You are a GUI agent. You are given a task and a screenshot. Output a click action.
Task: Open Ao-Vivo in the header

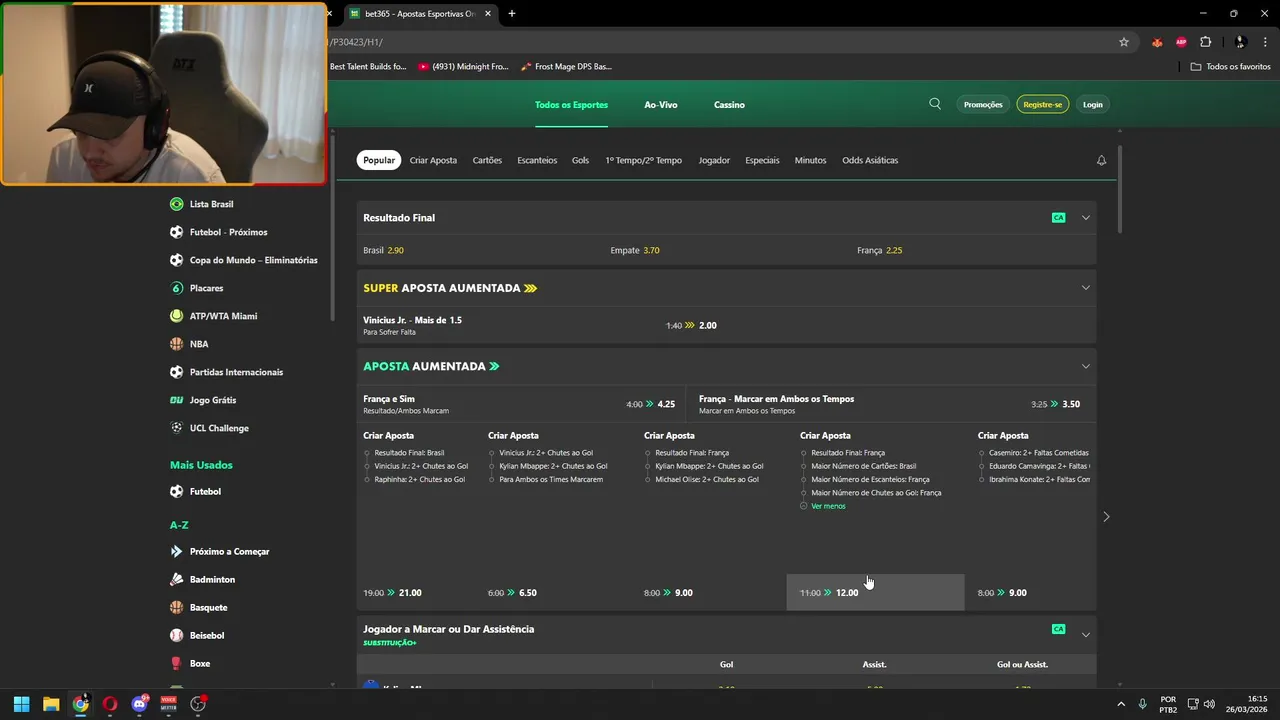(x=660, y=105)
